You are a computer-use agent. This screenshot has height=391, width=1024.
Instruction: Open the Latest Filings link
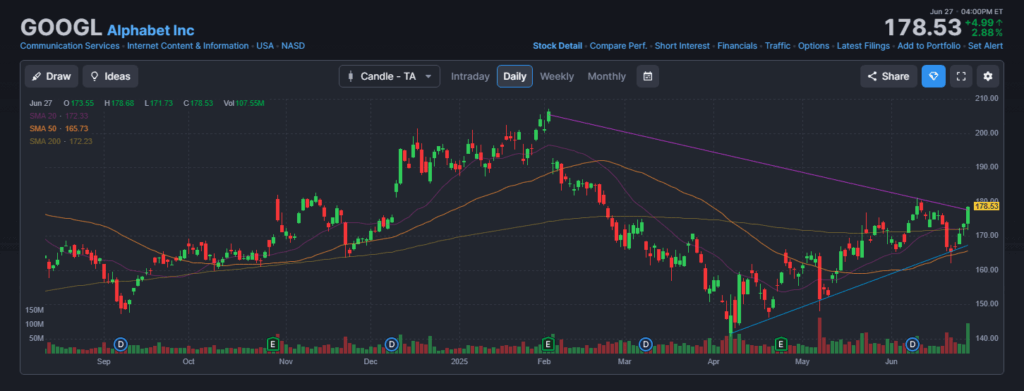tap(863, 46)
